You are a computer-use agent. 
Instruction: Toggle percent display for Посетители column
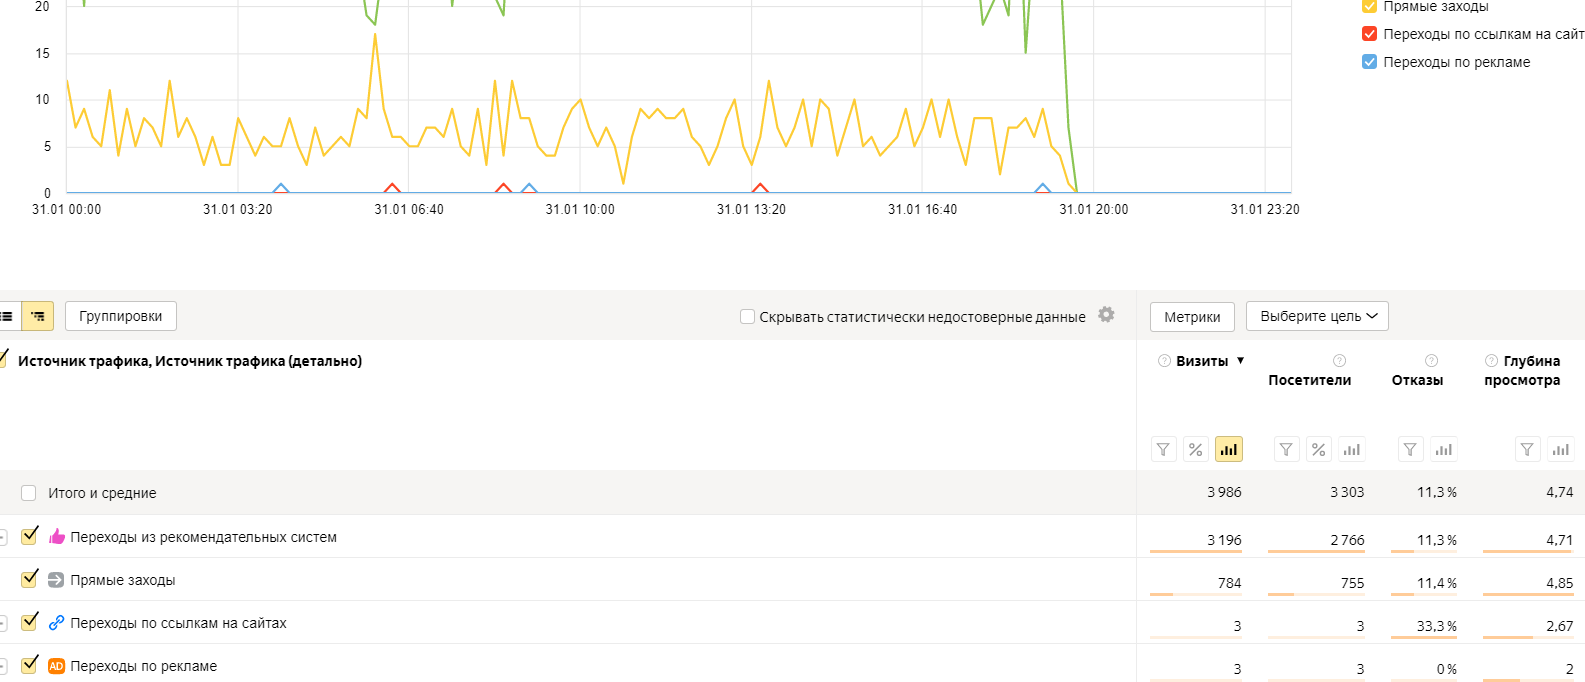coord(1319,450)
